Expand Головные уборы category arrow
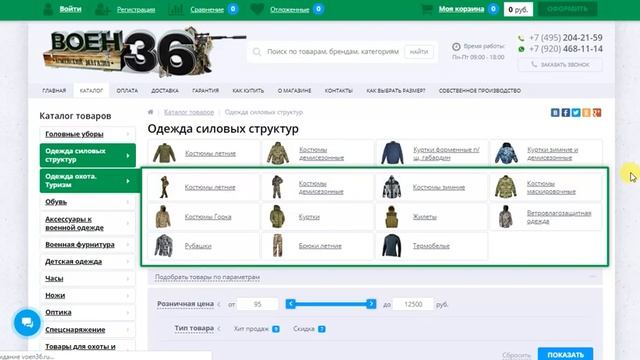The image size is (640, 360). [128, 134]
